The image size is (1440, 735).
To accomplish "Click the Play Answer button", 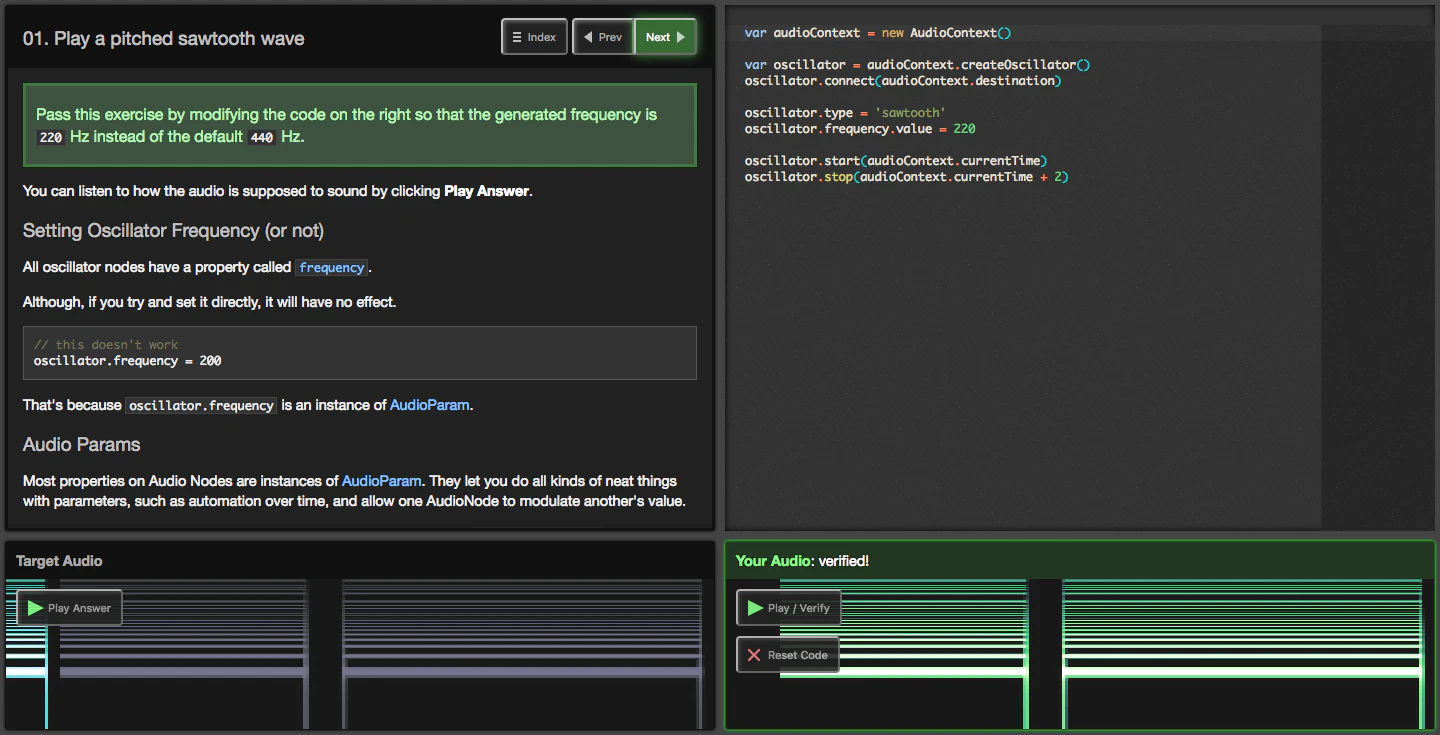I will pos(69,607).
